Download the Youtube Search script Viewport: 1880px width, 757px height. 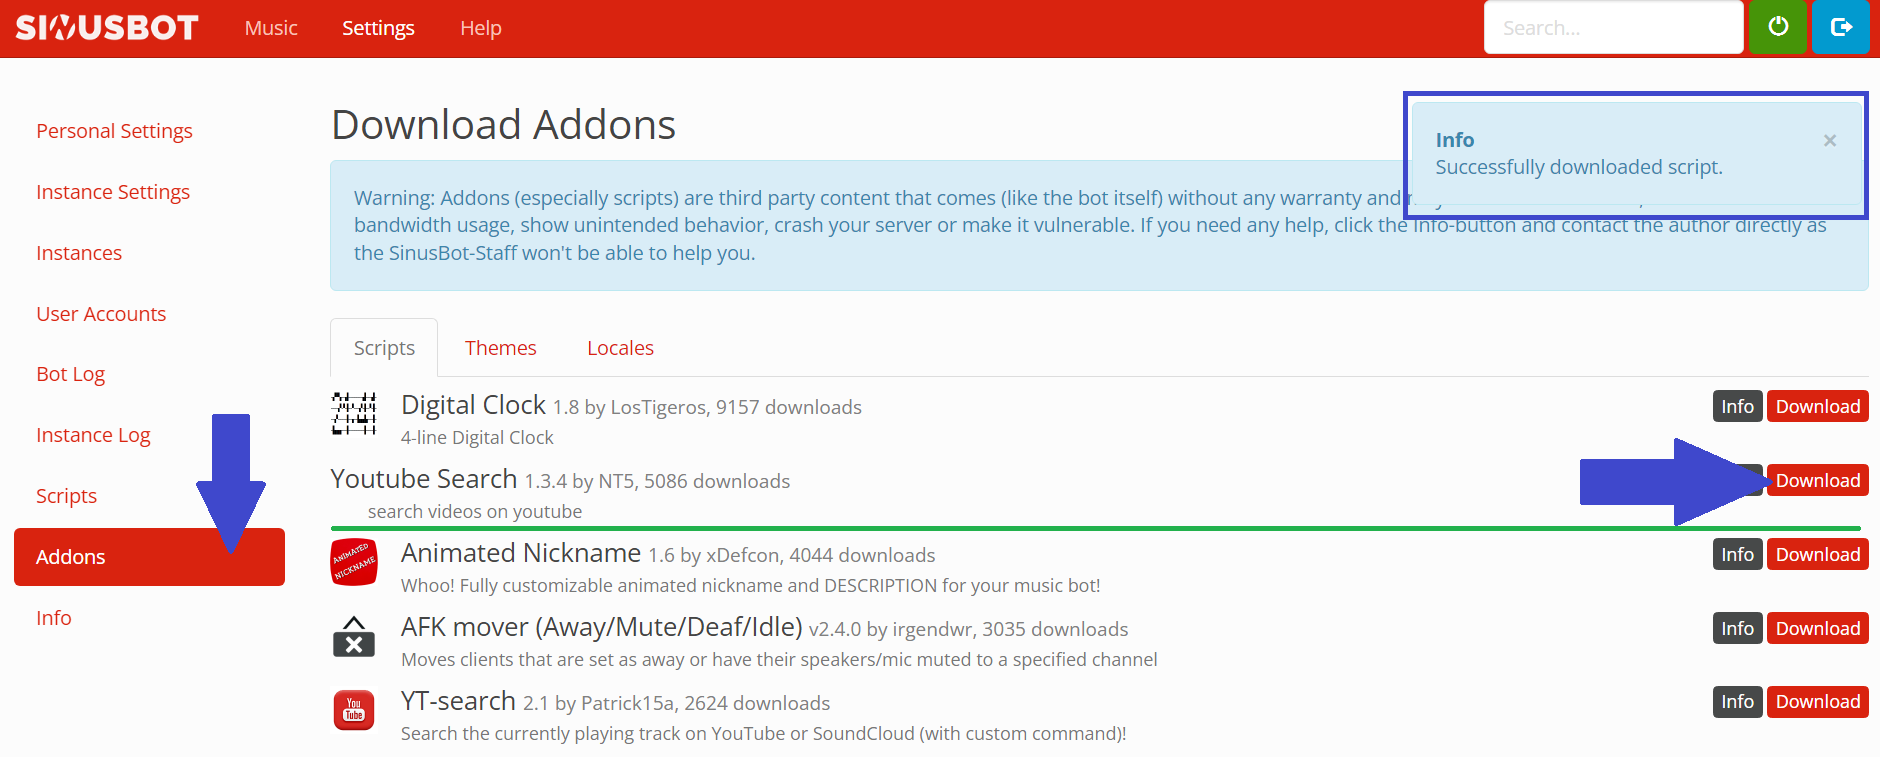(1817, 480)
